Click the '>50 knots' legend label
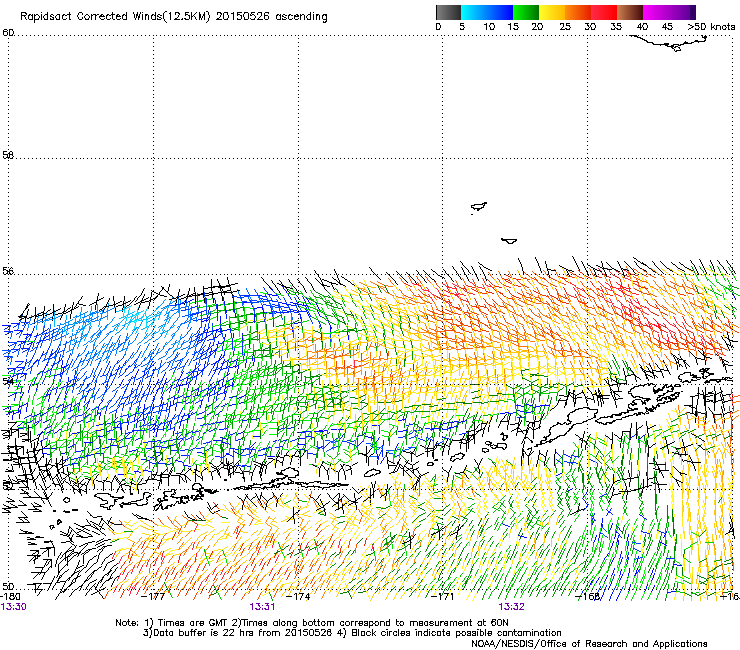 [711, 27]
